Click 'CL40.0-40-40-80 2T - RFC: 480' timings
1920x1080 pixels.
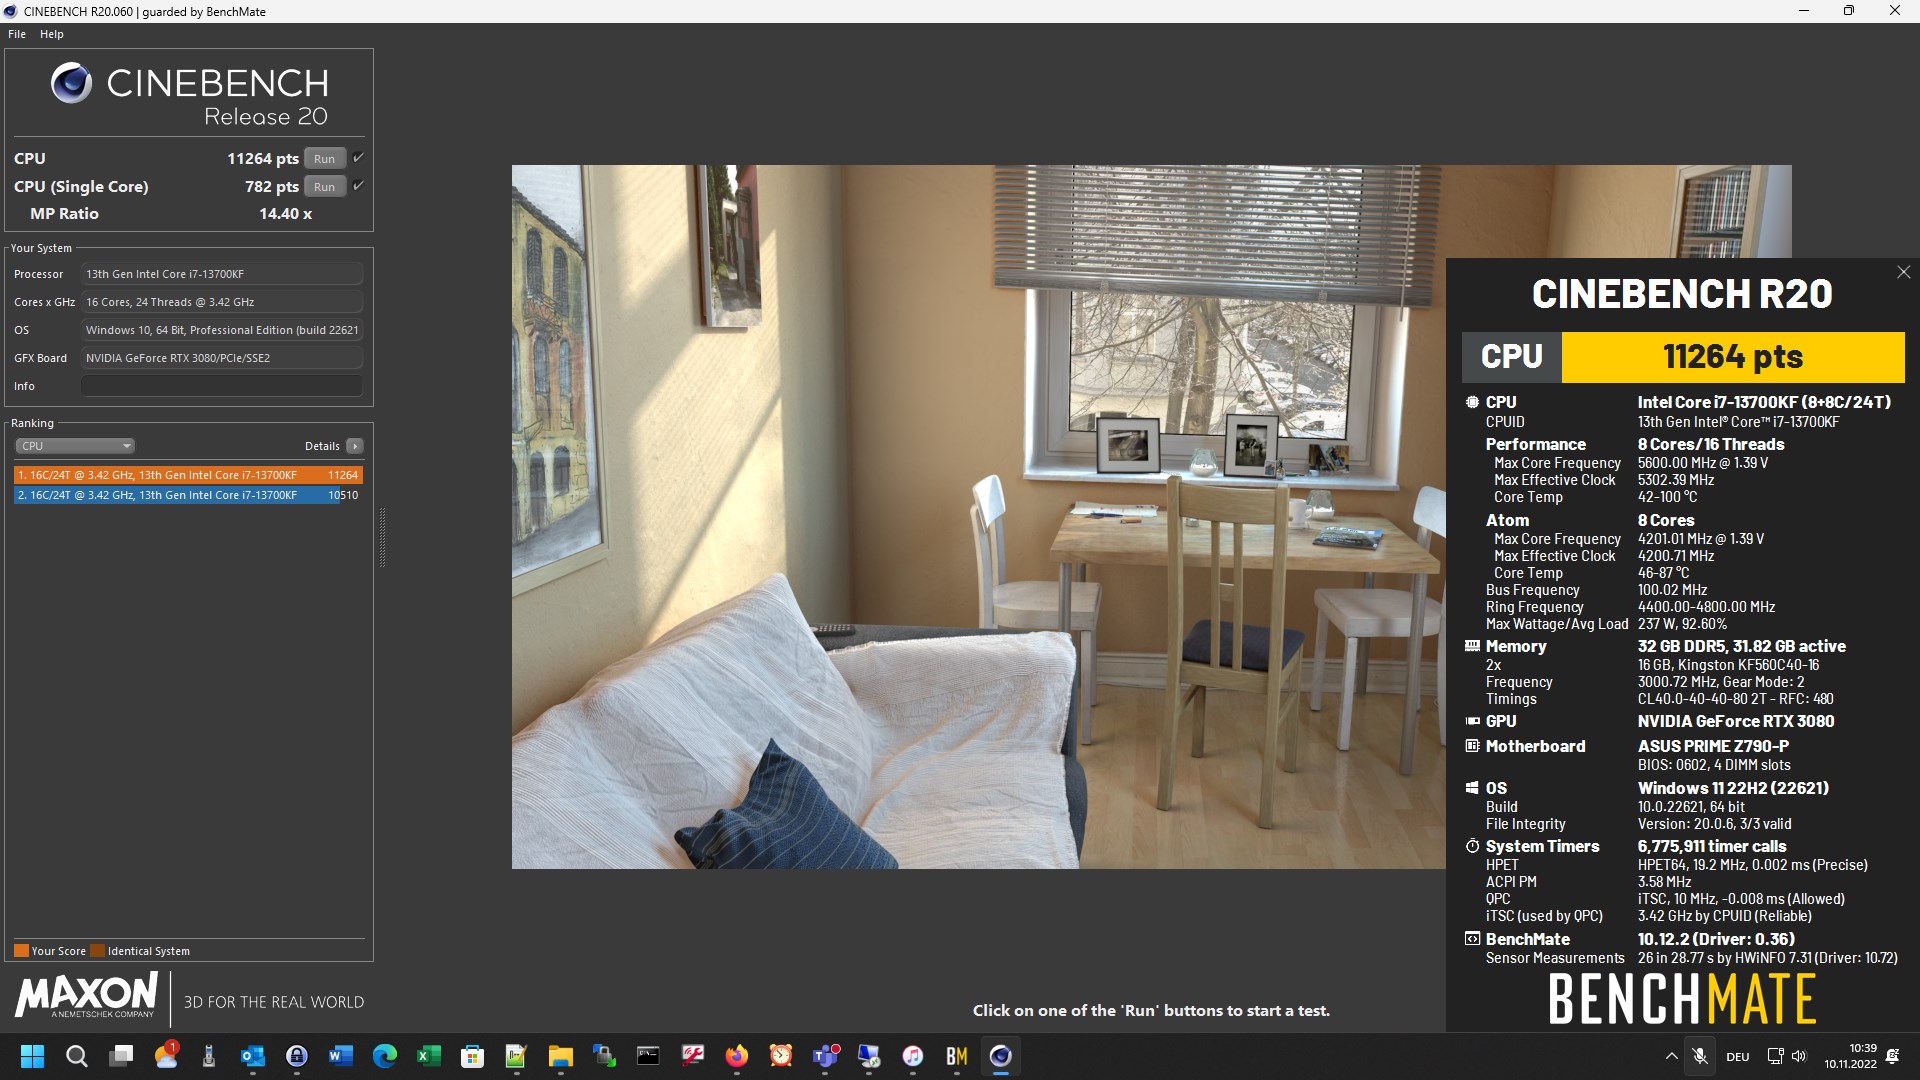tap(1735, 699)
